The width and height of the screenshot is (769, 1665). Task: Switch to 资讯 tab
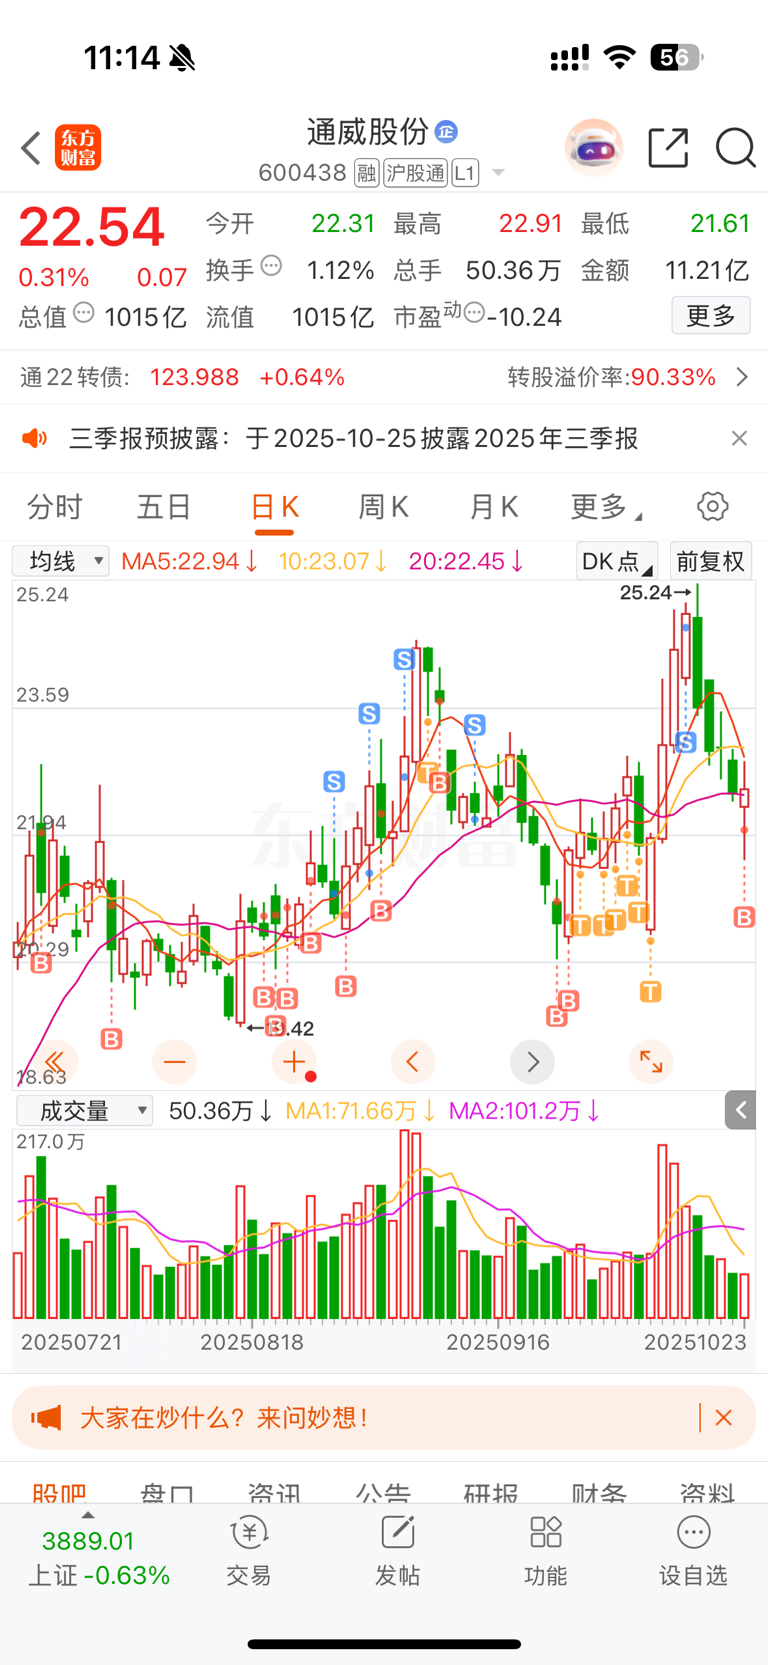[275, 1493]
